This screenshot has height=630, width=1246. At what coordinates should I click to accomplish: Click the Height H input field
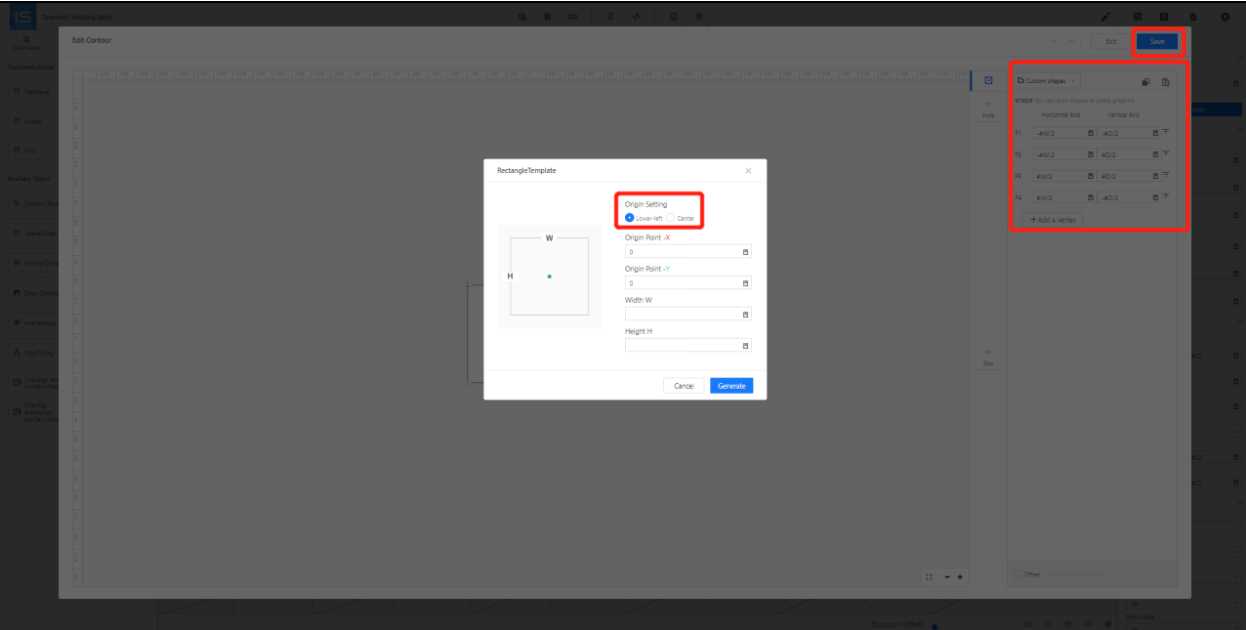click(688, 345)
